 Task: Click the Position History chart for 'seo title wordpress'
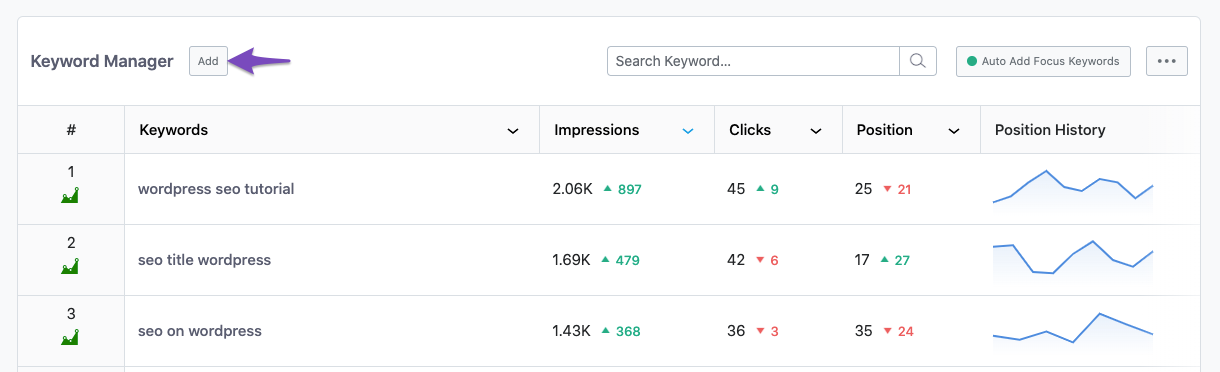[1073, 260]
